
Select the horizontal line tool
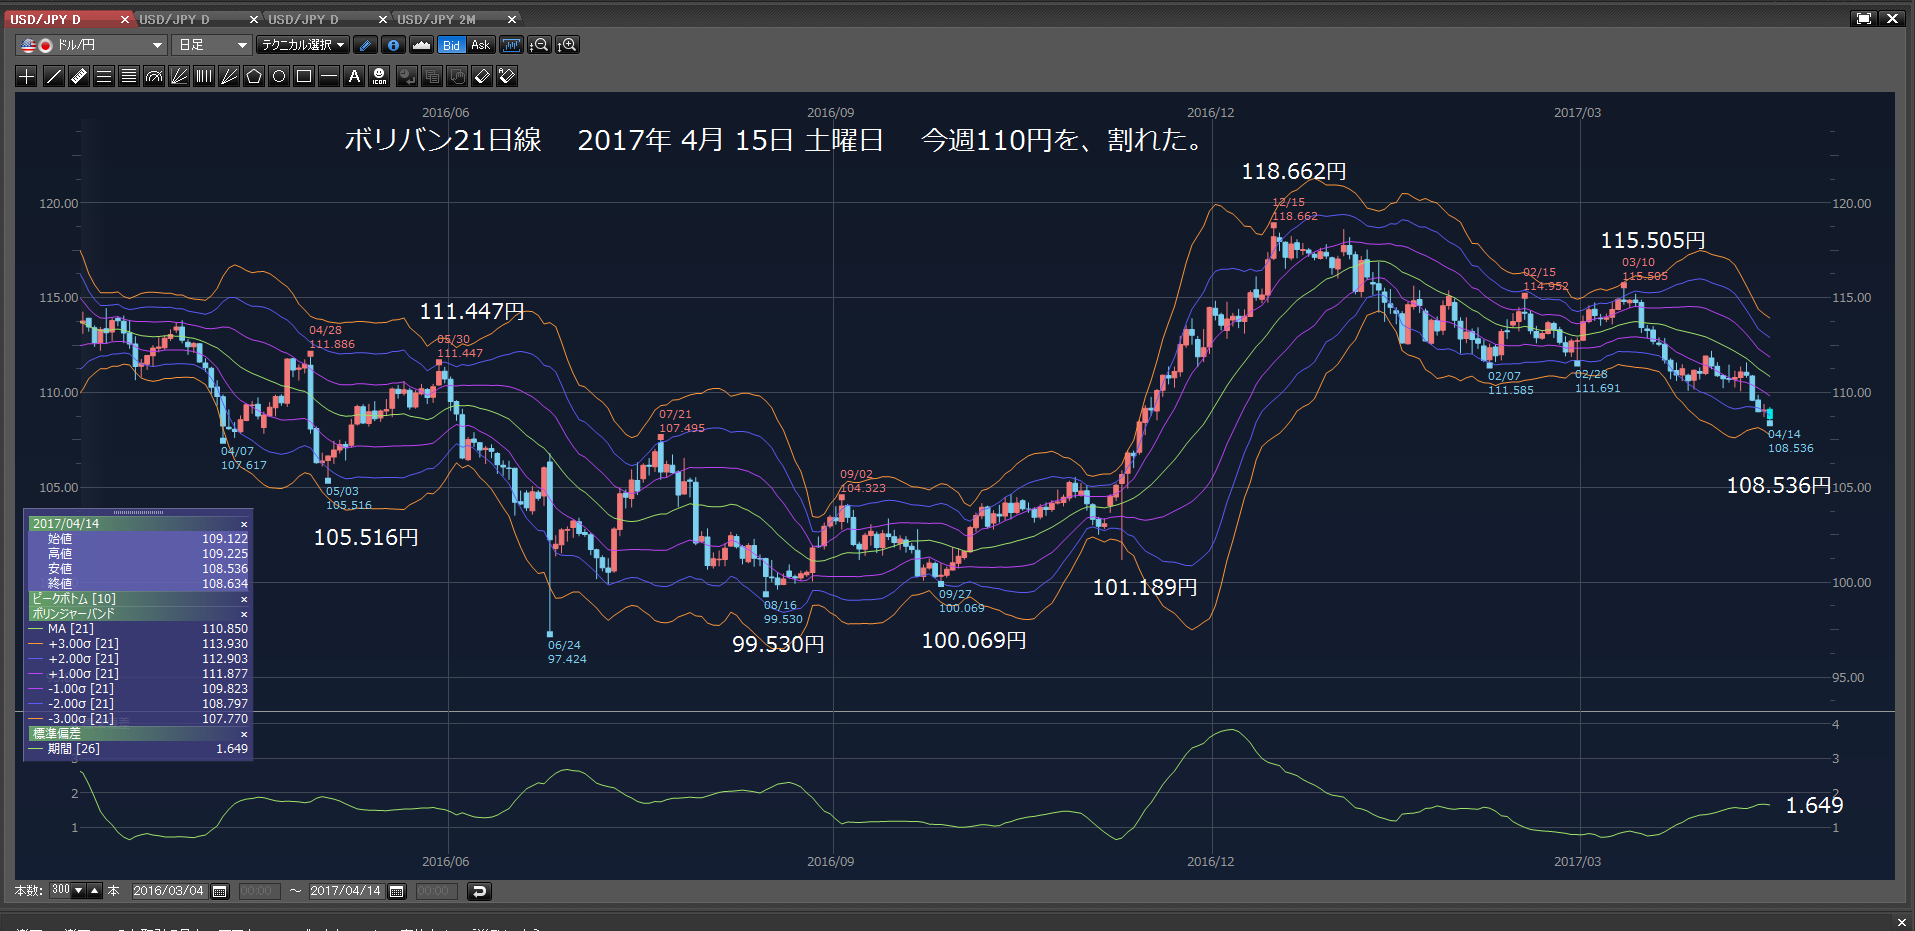(x=329, y=76)
